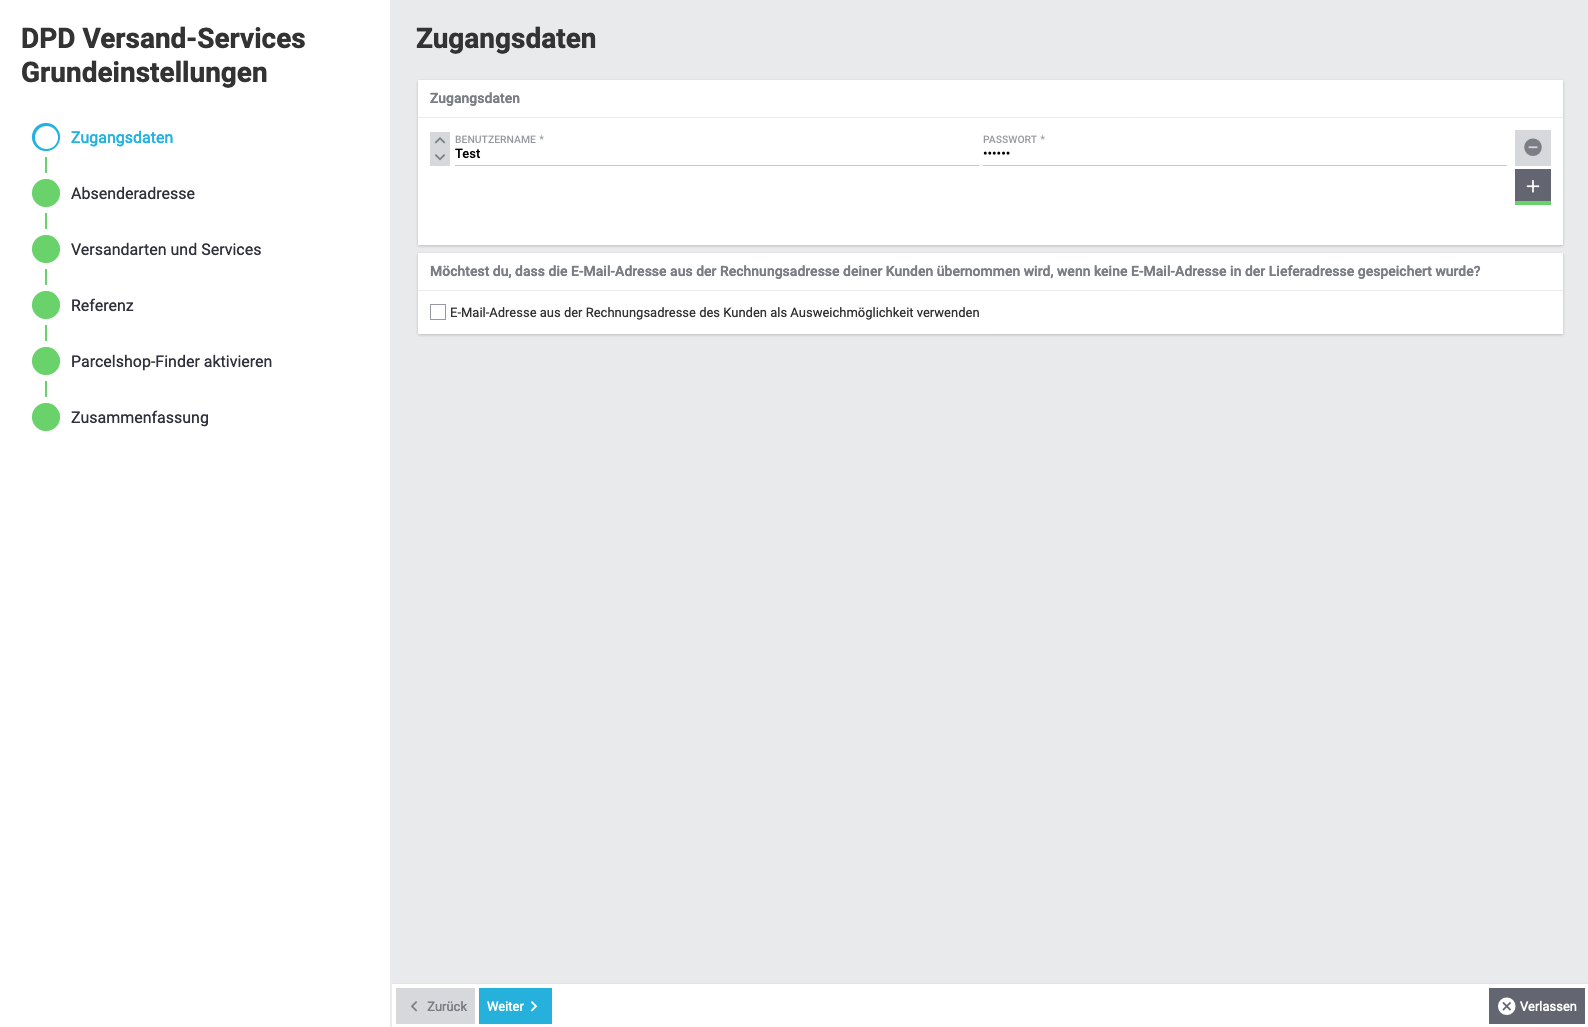Enable E-Mail-Adresse aus Rechnungsadresse checkbox
Screen dimensions: 1588x1027
click(x=438, y=312)
